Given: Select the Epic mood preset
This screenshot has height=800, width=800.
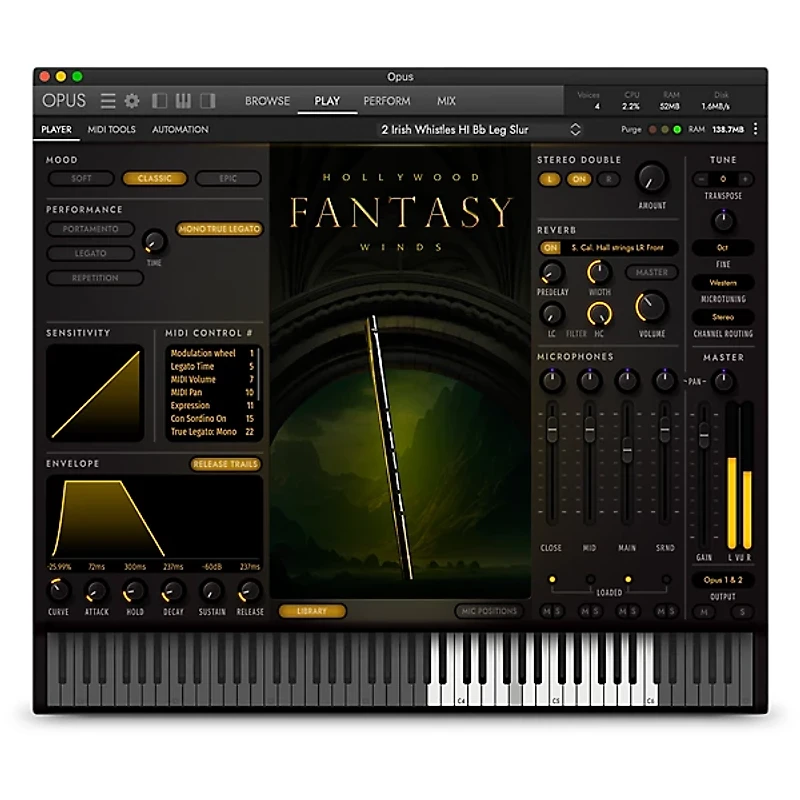Looking at the screenshot, I should pos(228,177).
